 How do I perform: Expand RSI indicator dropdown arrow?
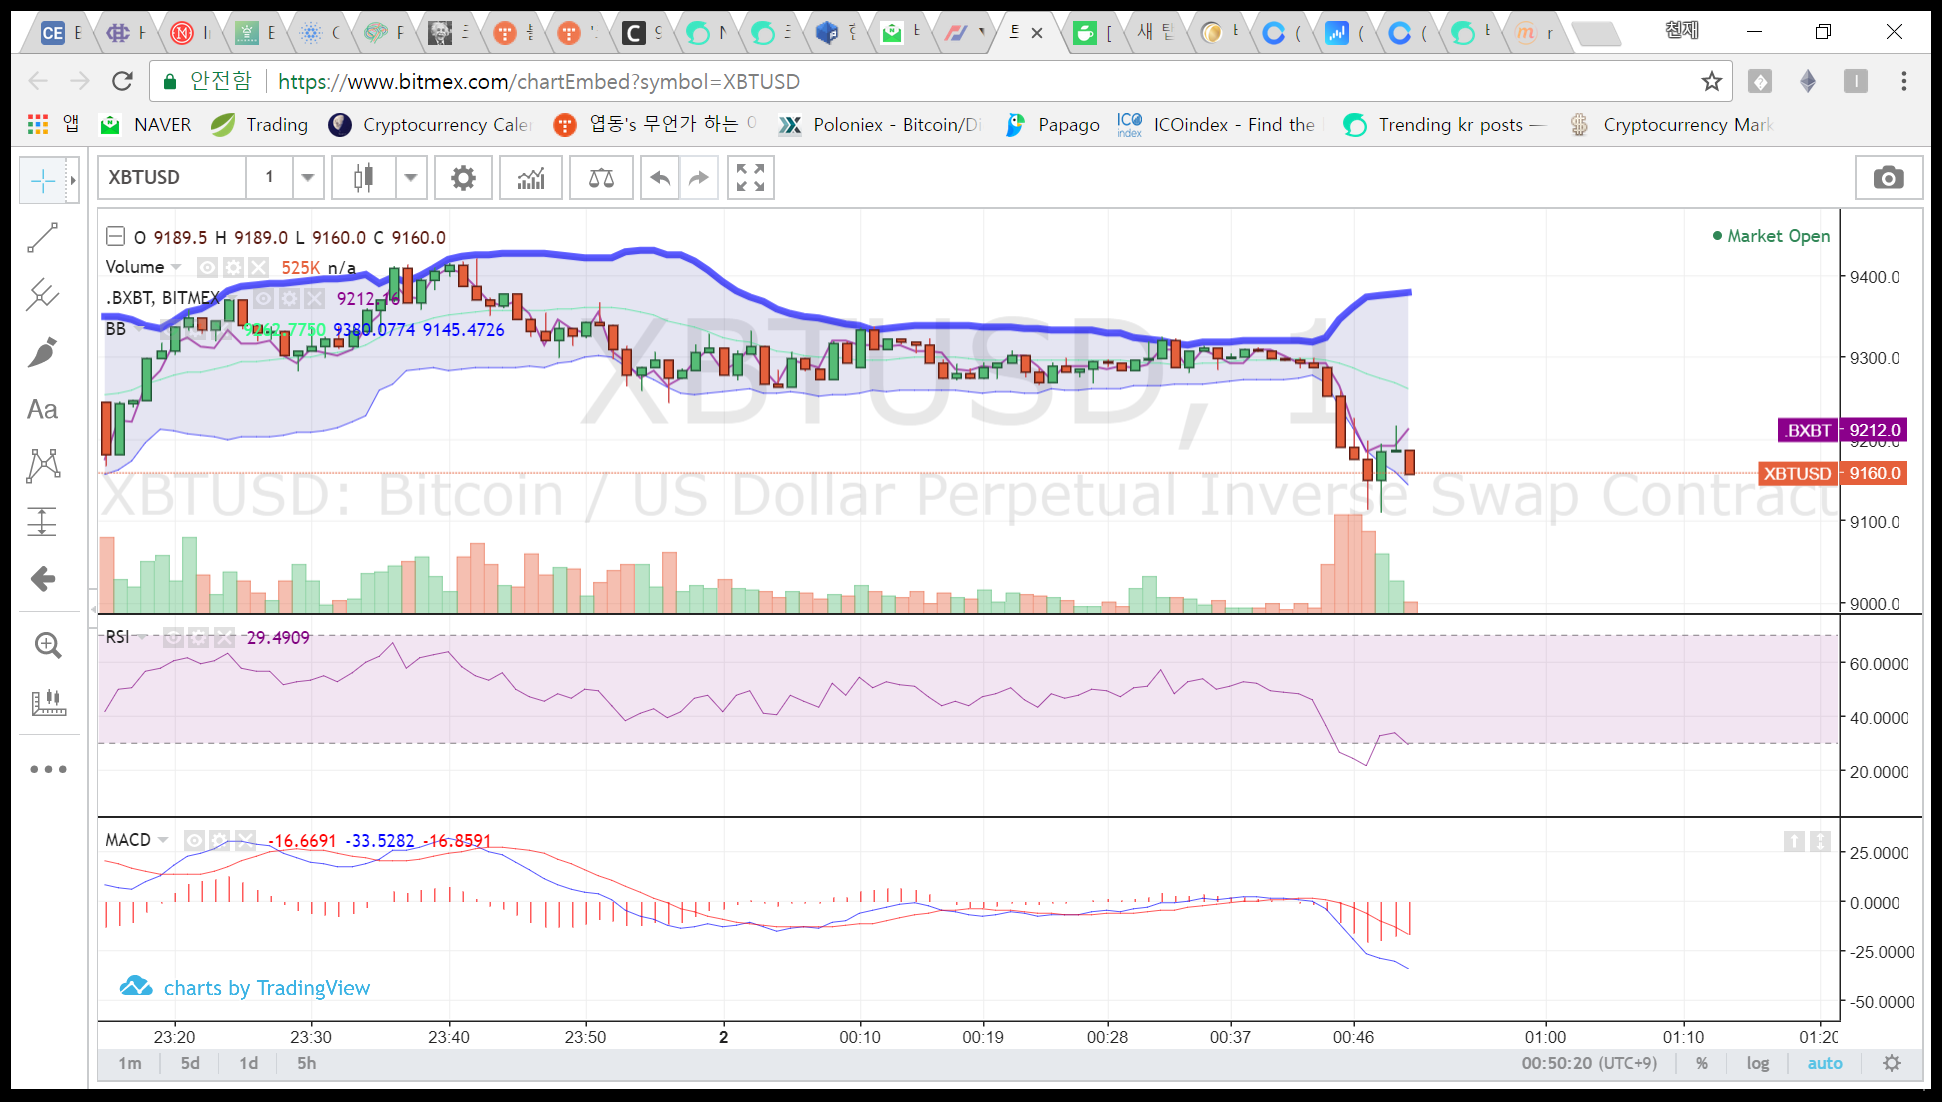(x=143, y=637)
